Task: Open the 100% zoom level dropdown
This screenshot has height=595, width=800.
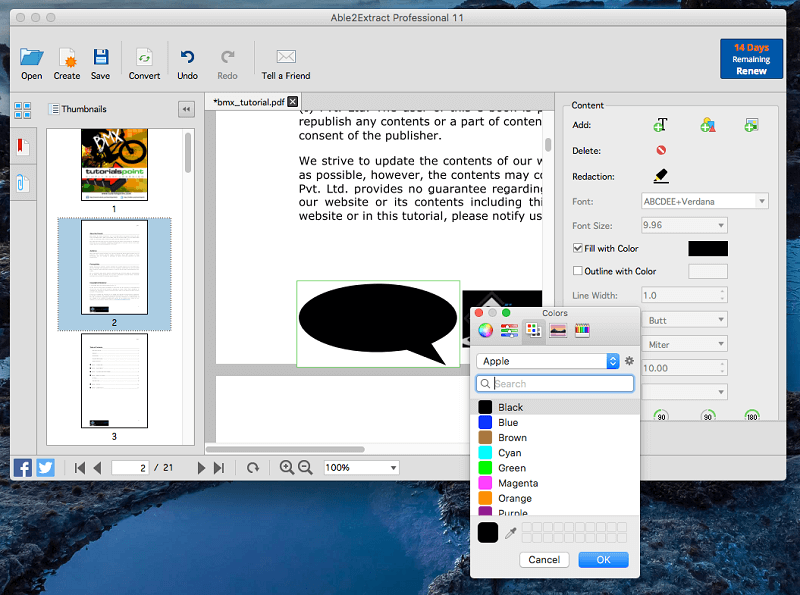Action: 361,467
